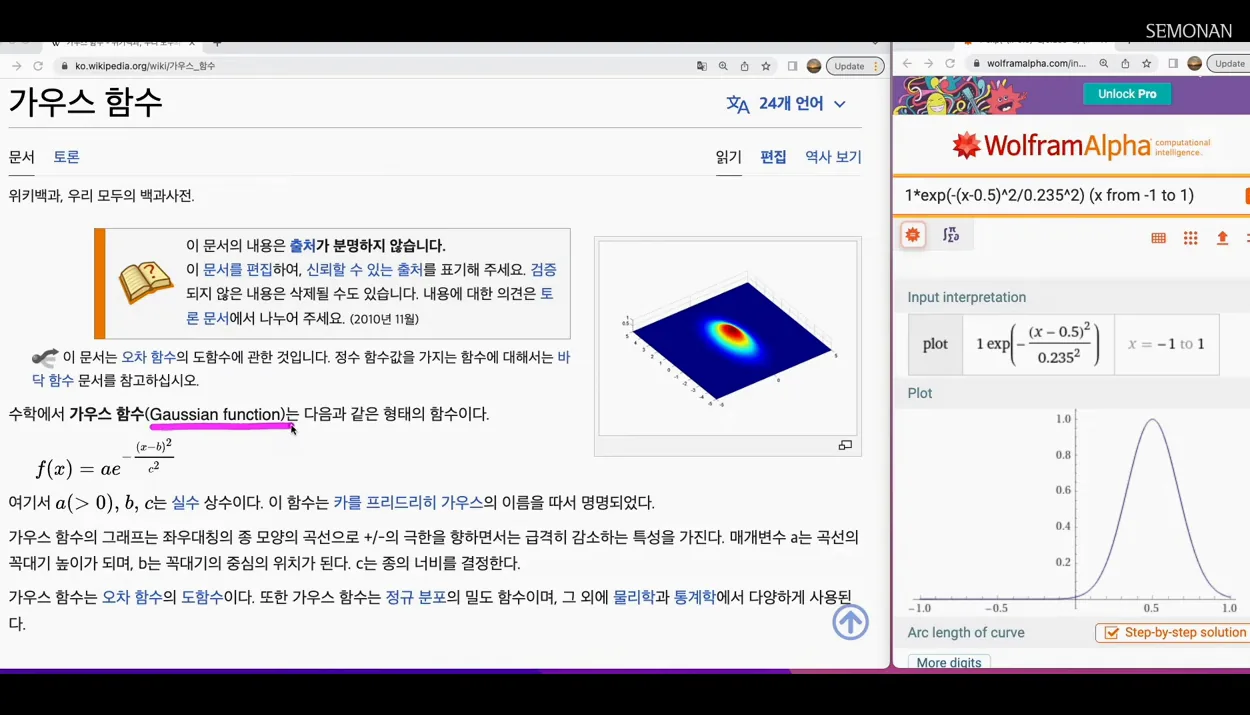Click the translation language icon beside 24개 언어

tap(738, 104)
